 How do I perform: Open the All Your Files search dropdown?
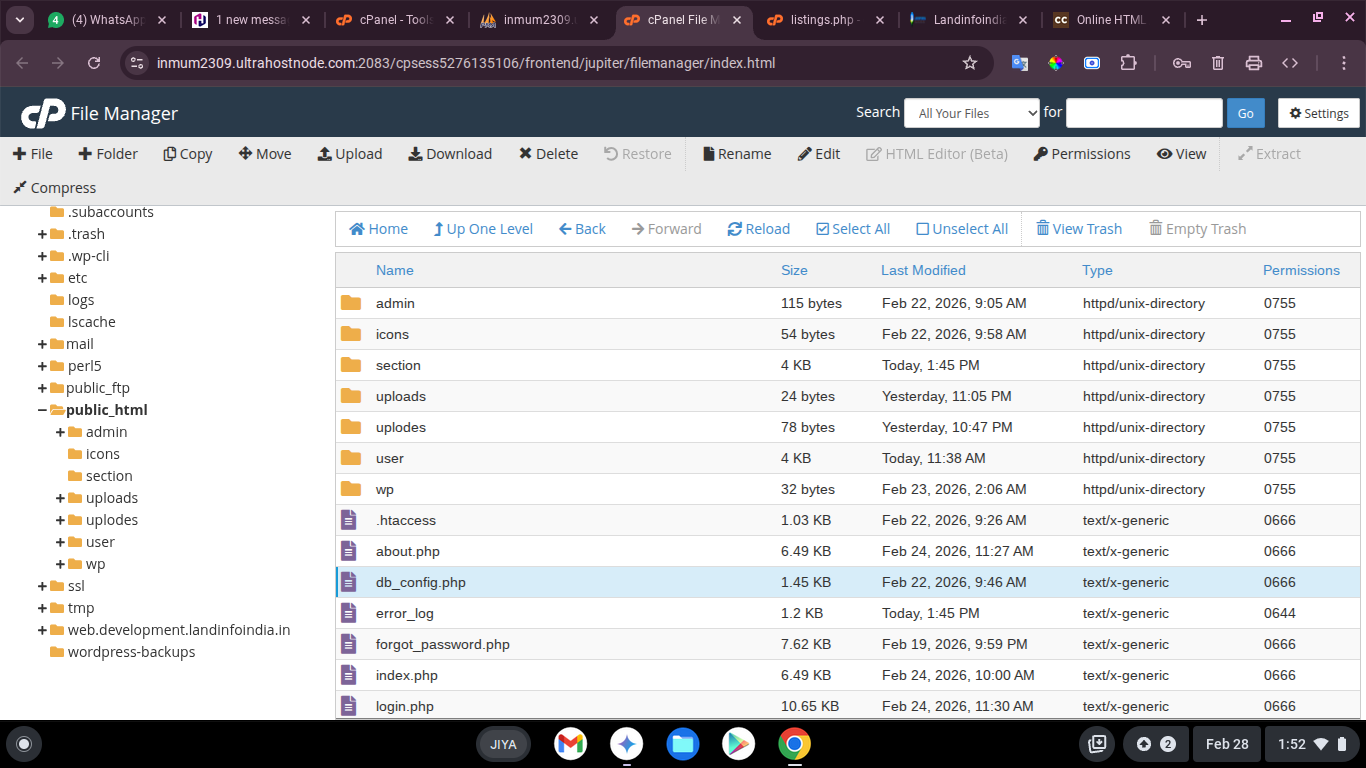(x=972, y=113)
